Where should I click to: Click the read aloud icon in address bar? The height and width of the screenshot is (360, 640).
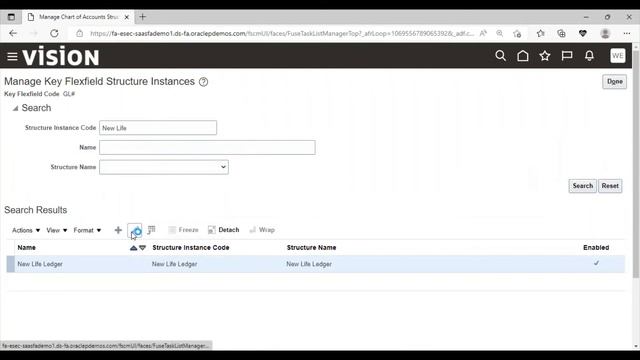pos(483,33)
